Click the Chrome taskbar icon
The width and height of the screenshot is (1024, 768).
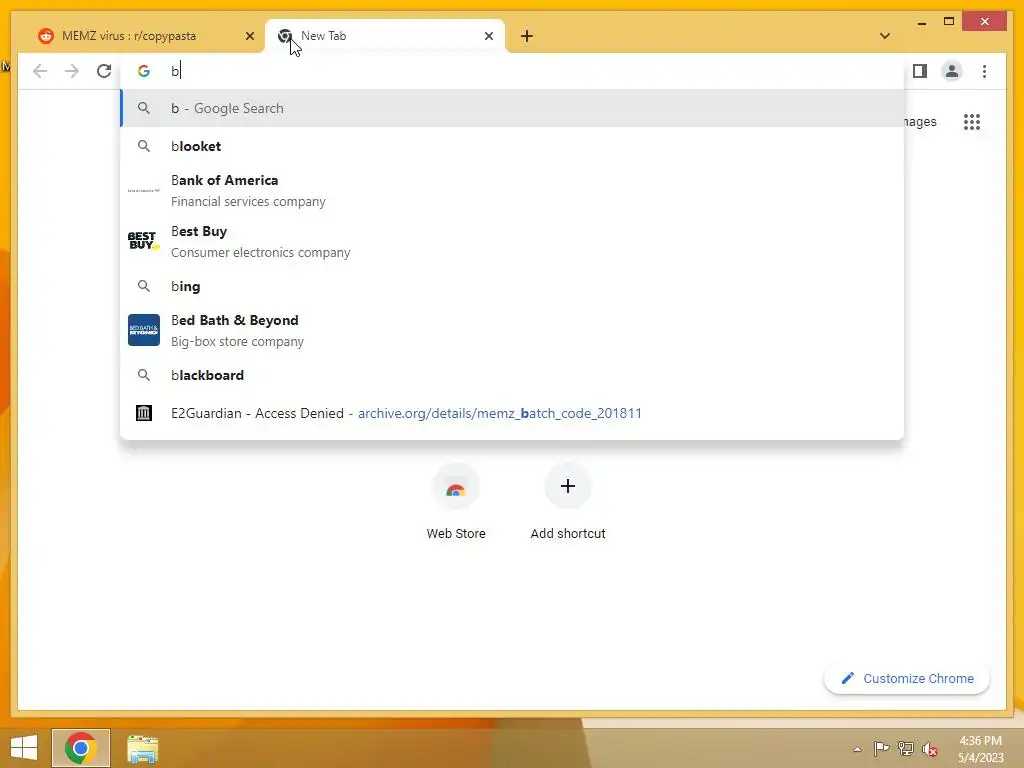81,748
